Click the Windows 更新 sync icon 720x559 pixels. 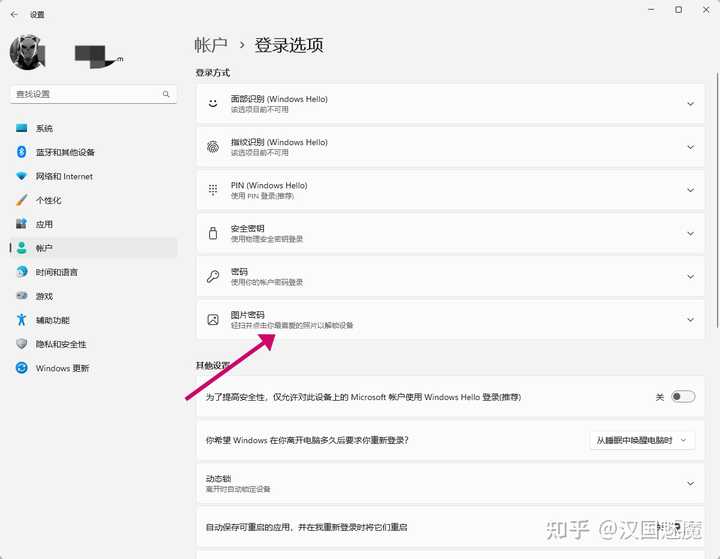(x=22, y=368)
